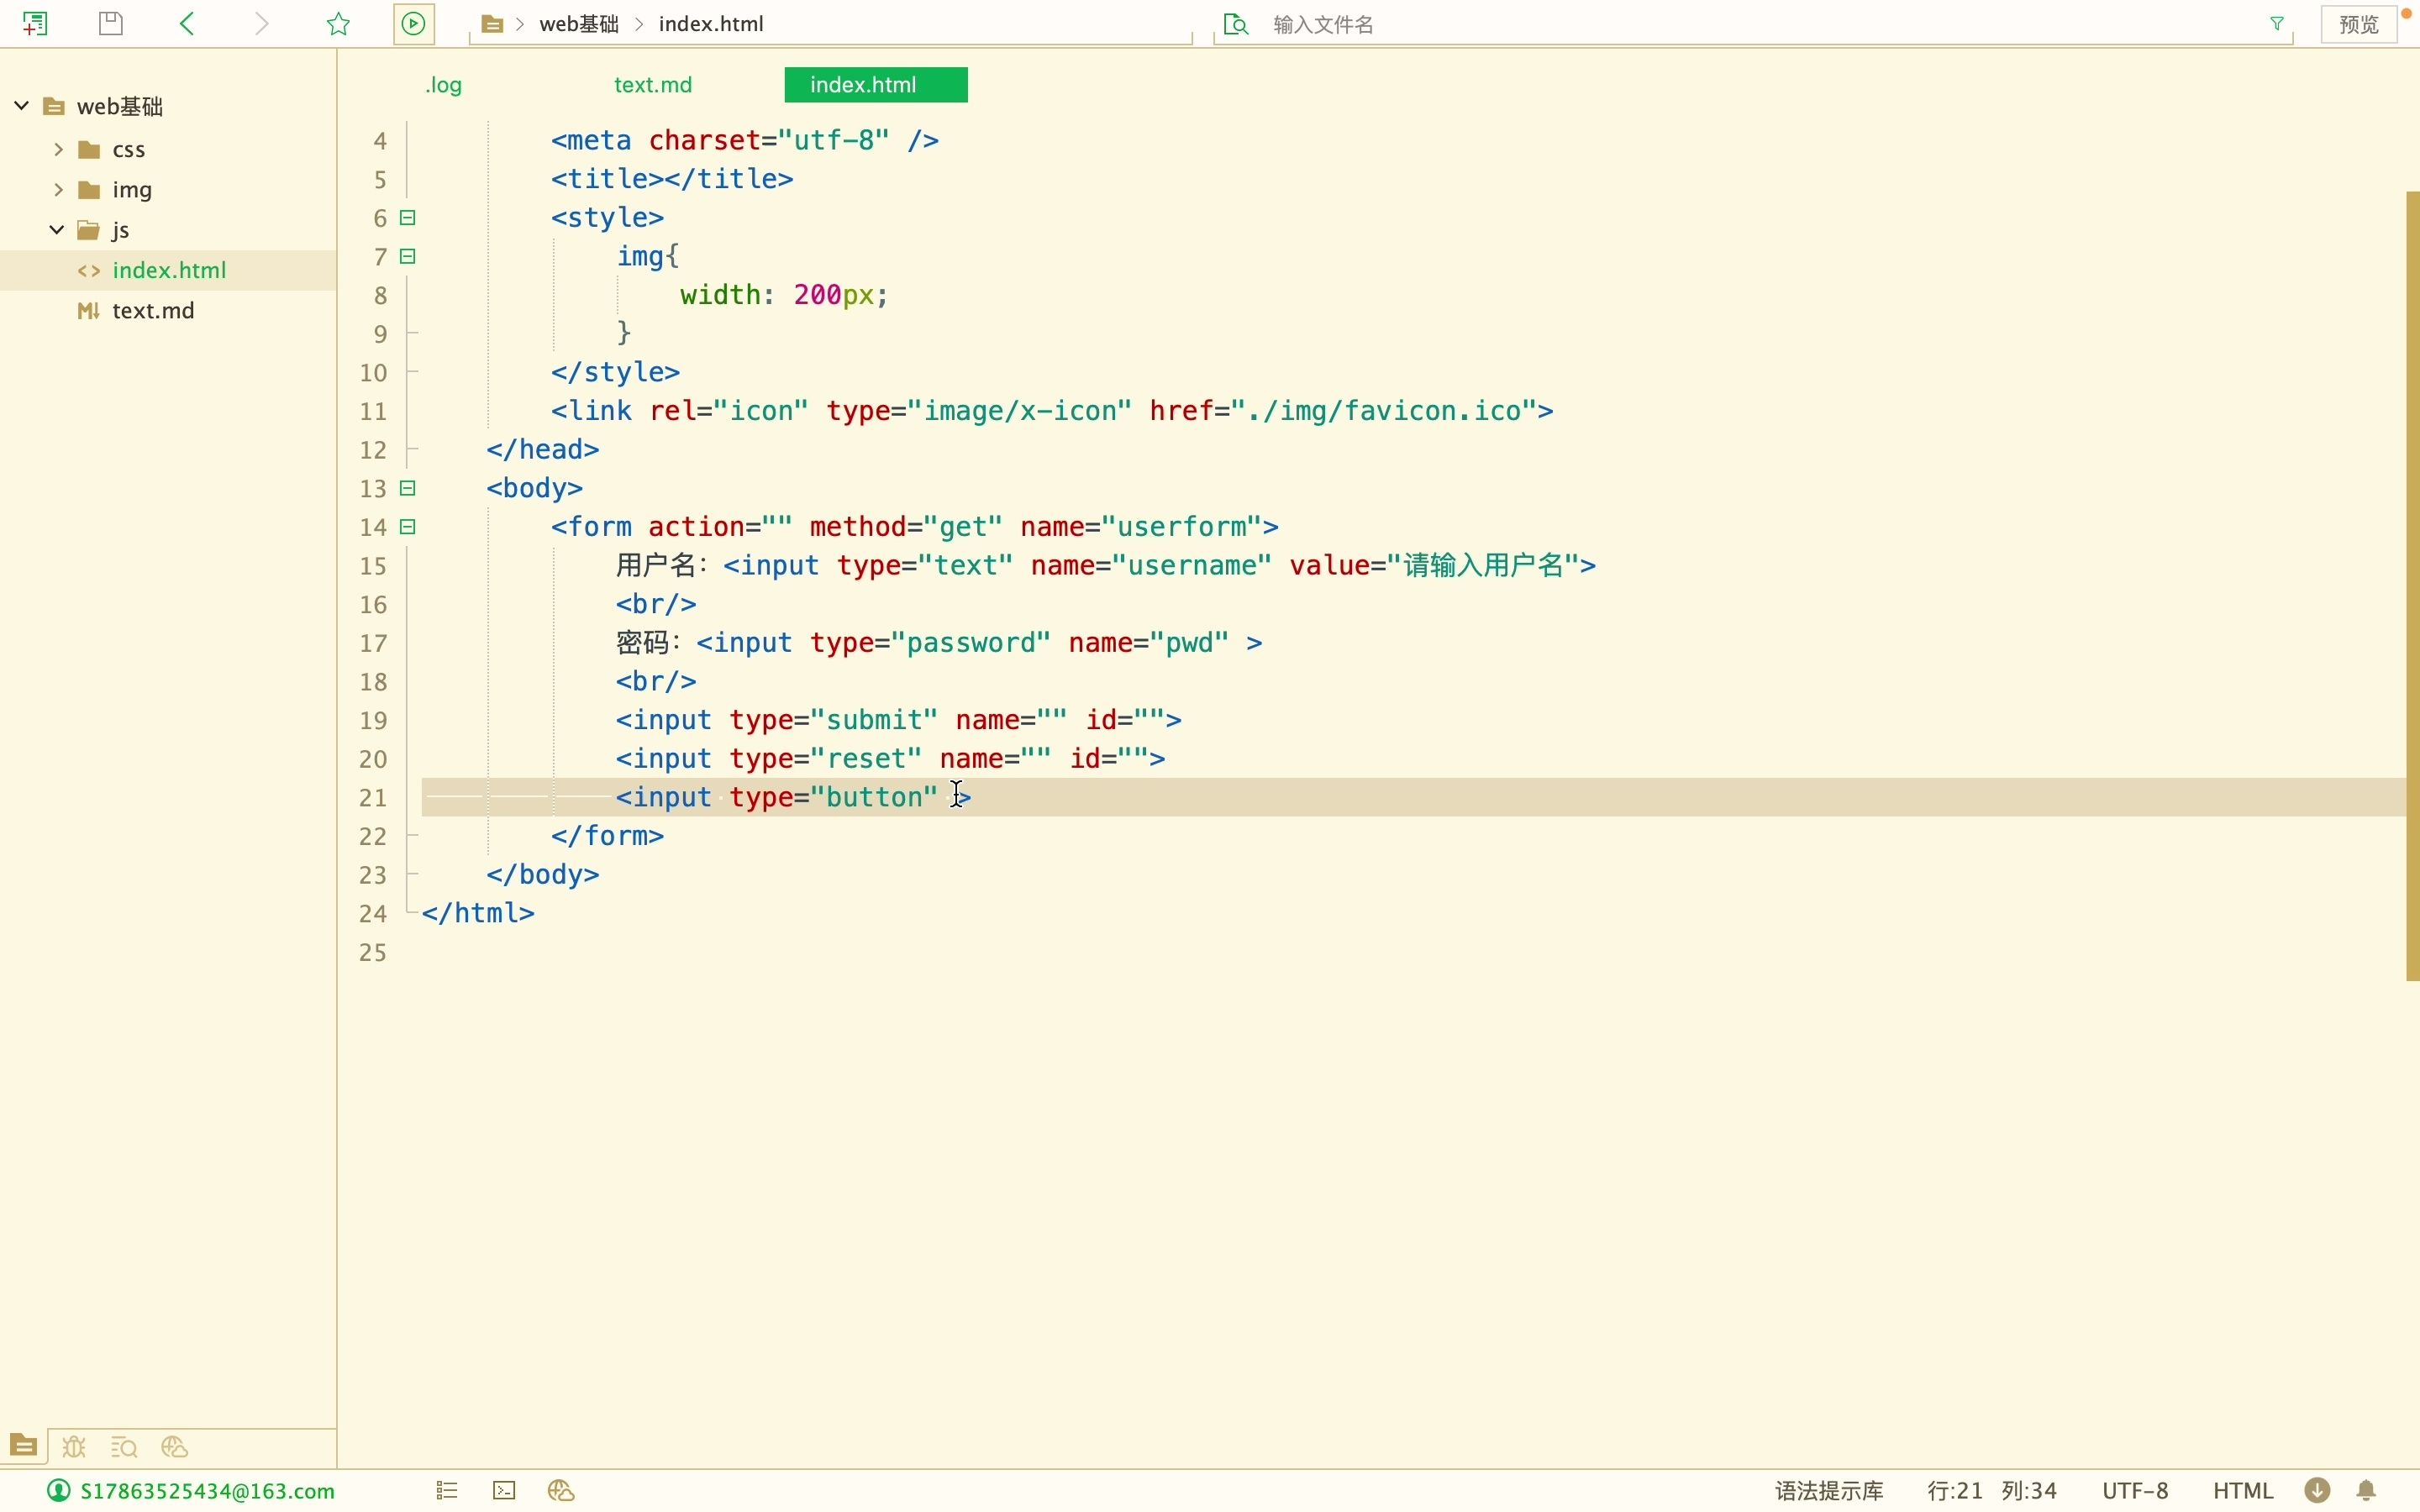The image size is (2420, 1512).
Task: Expand the css folder
Action: [x=58, y=149]
